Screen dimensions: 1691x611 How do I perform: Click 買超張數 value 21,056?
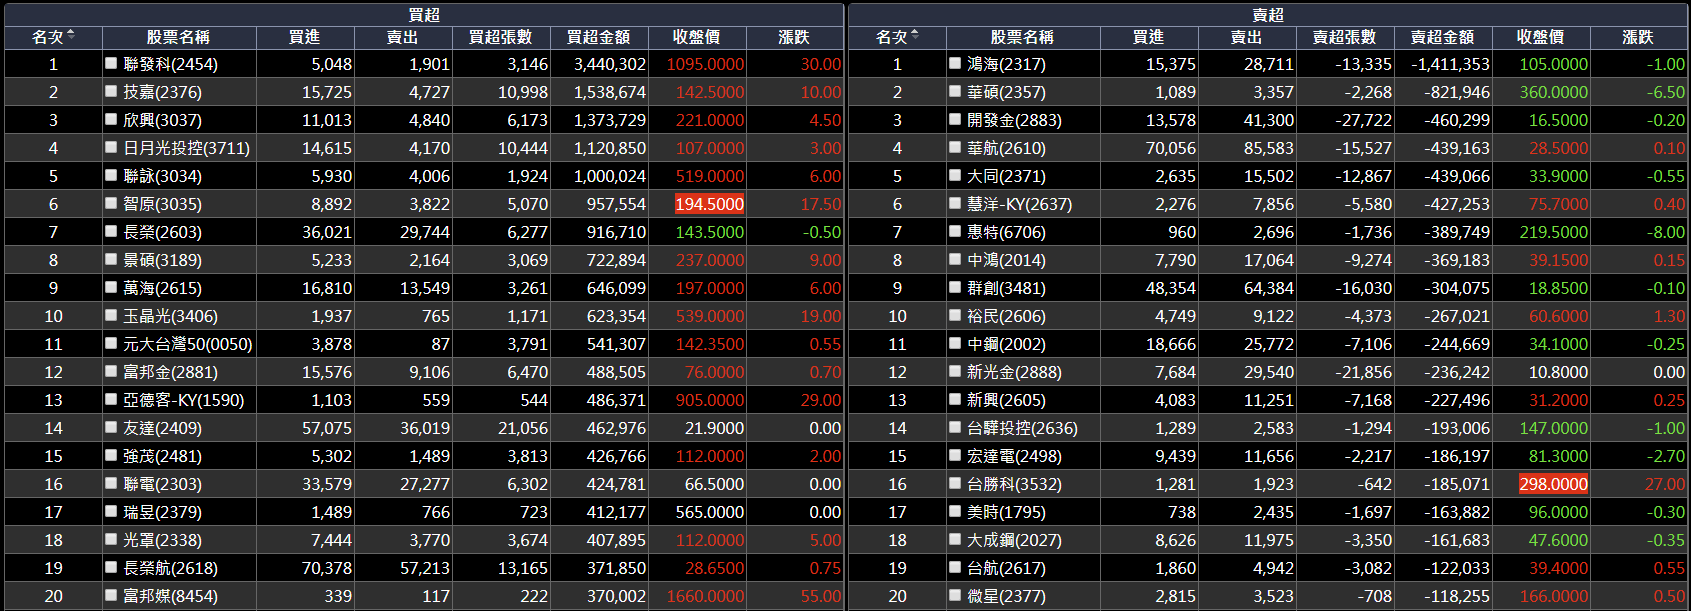pos(523,428)
